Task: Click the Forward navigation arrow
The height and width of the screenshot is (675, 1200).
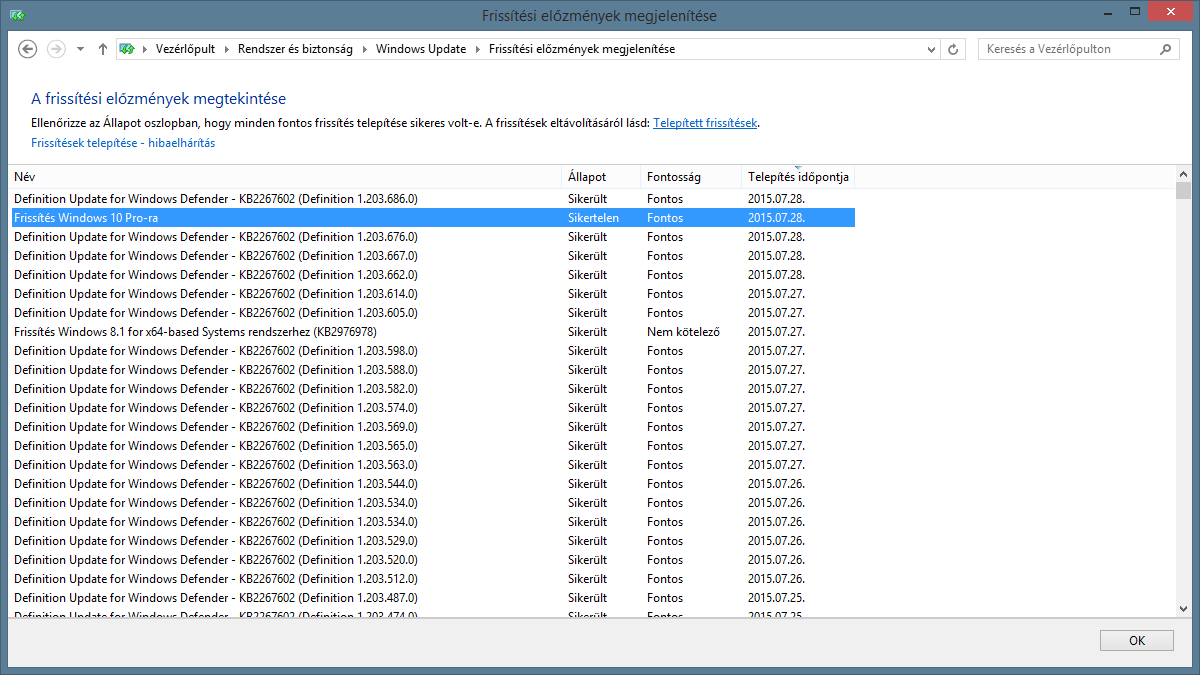Action: coord(57,49)
